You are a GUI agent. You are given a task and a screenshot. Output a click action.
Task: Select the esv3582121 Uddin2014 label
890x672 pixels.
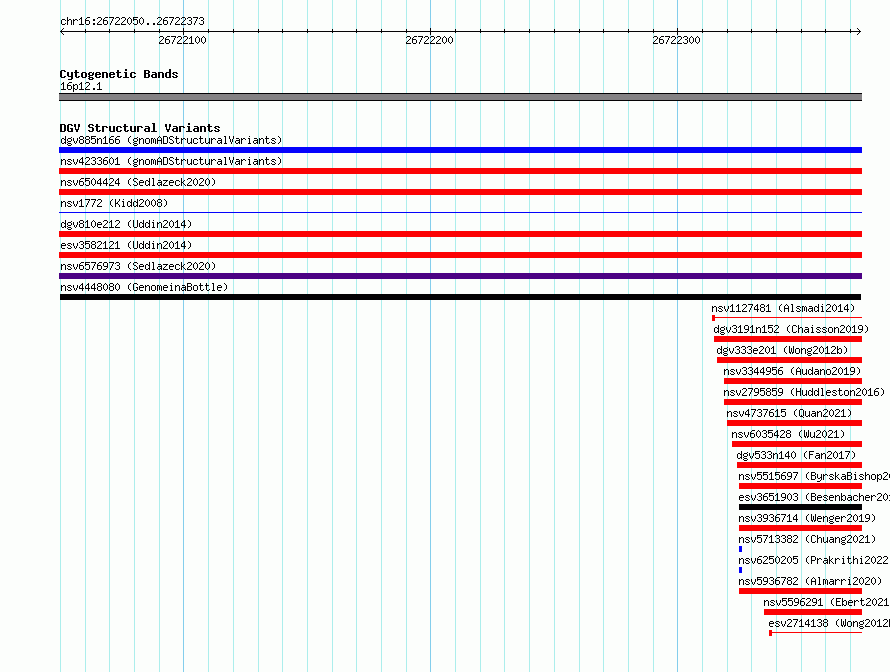[126, 245]
